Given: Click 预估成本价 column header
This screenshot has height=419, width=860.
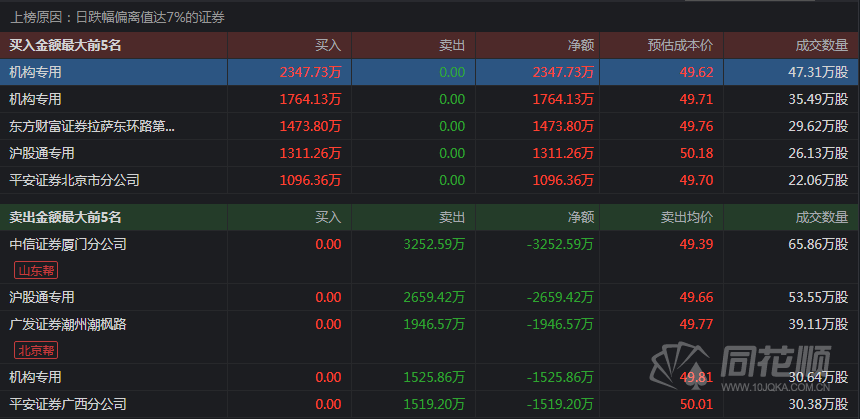Looking at the screenshot, I should (x=680, y=46).
